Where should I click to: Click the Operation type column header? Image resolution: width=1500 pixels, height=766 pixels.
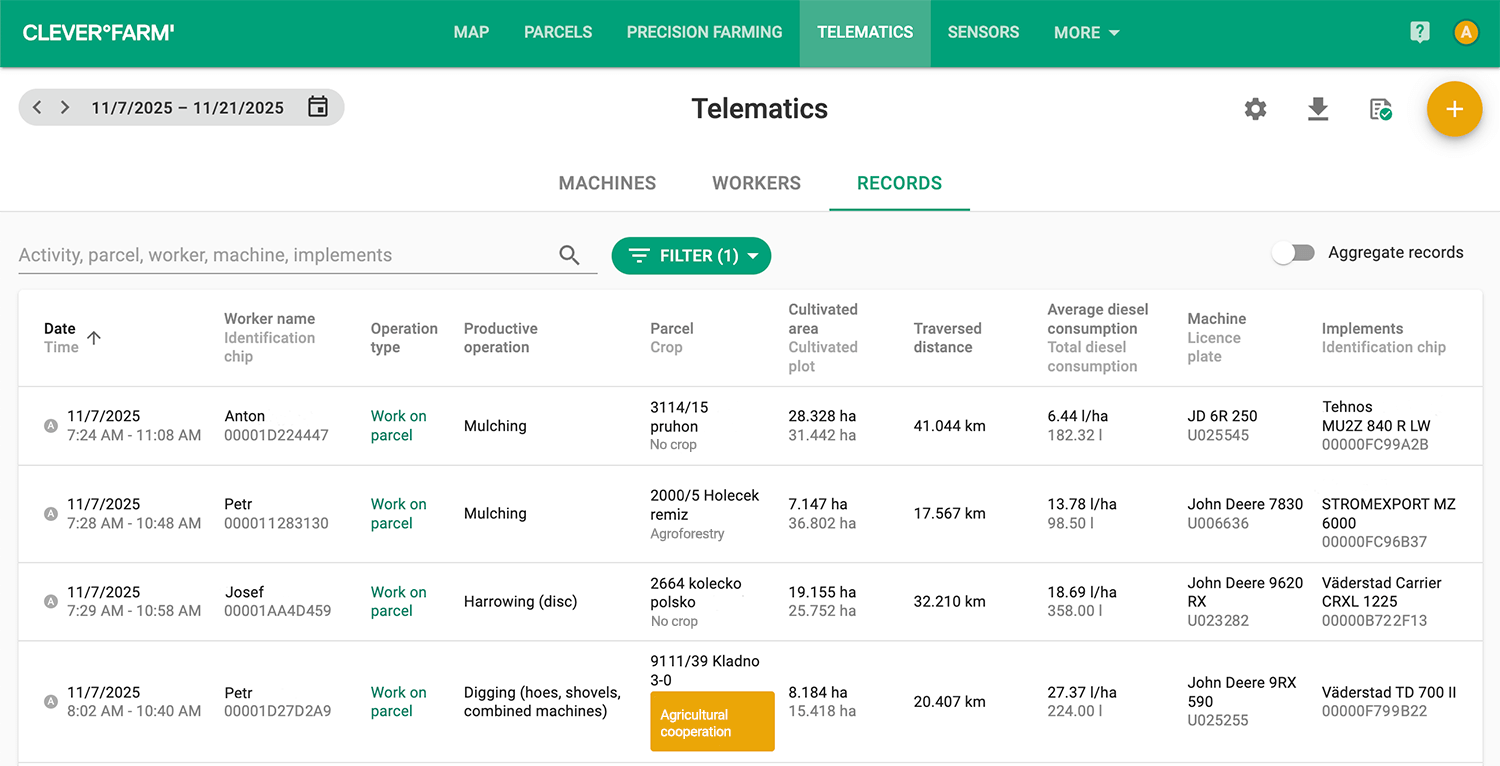click(x=404, y=338)
